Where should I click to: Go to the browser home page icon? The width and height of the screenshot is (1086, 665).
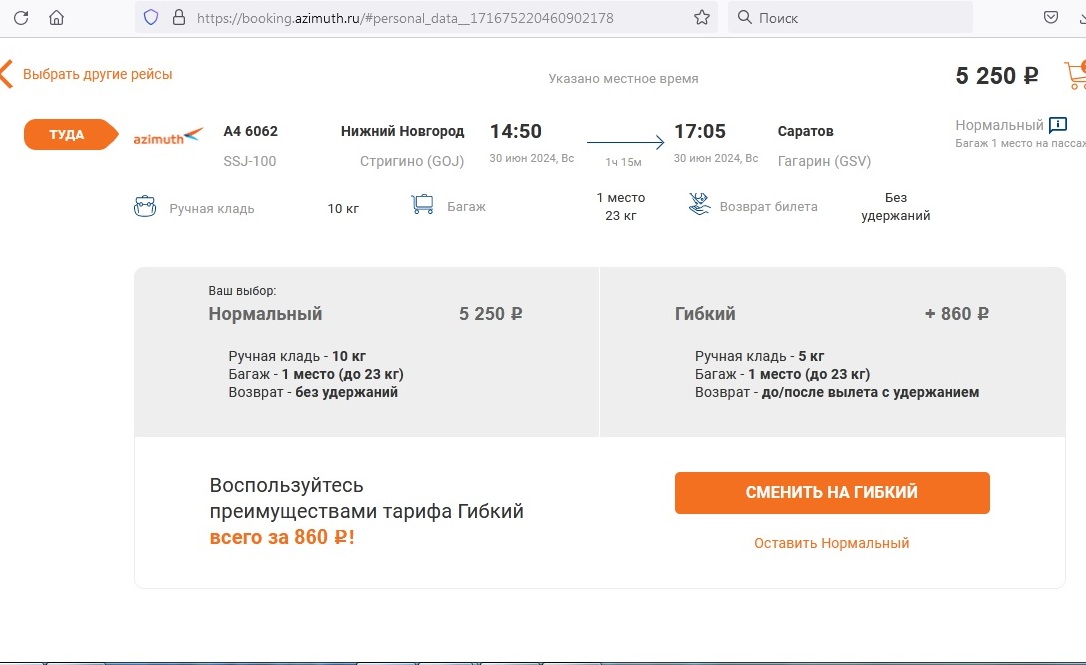coord(56,17)
